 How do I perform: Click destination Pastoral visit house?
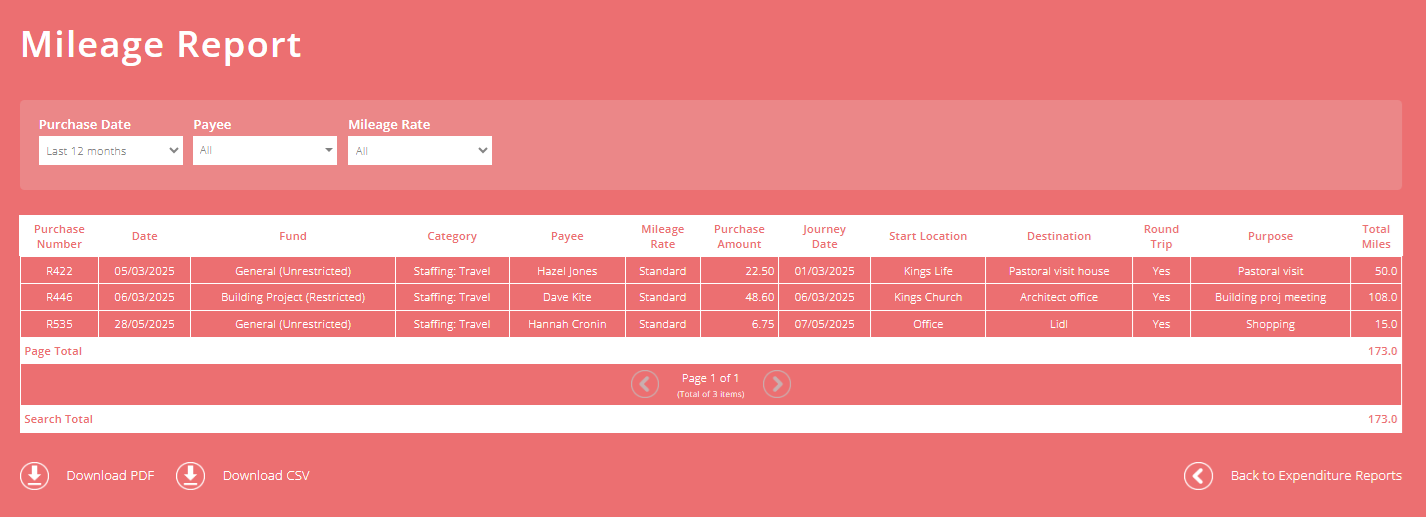[x=1059, y=271]
